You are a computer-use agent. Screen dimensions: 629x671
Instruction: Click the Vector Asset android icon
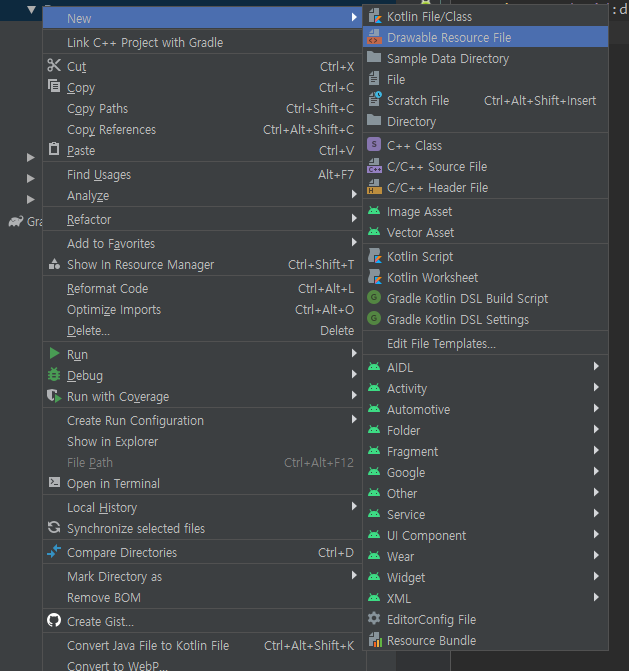(x=374, y=232)
